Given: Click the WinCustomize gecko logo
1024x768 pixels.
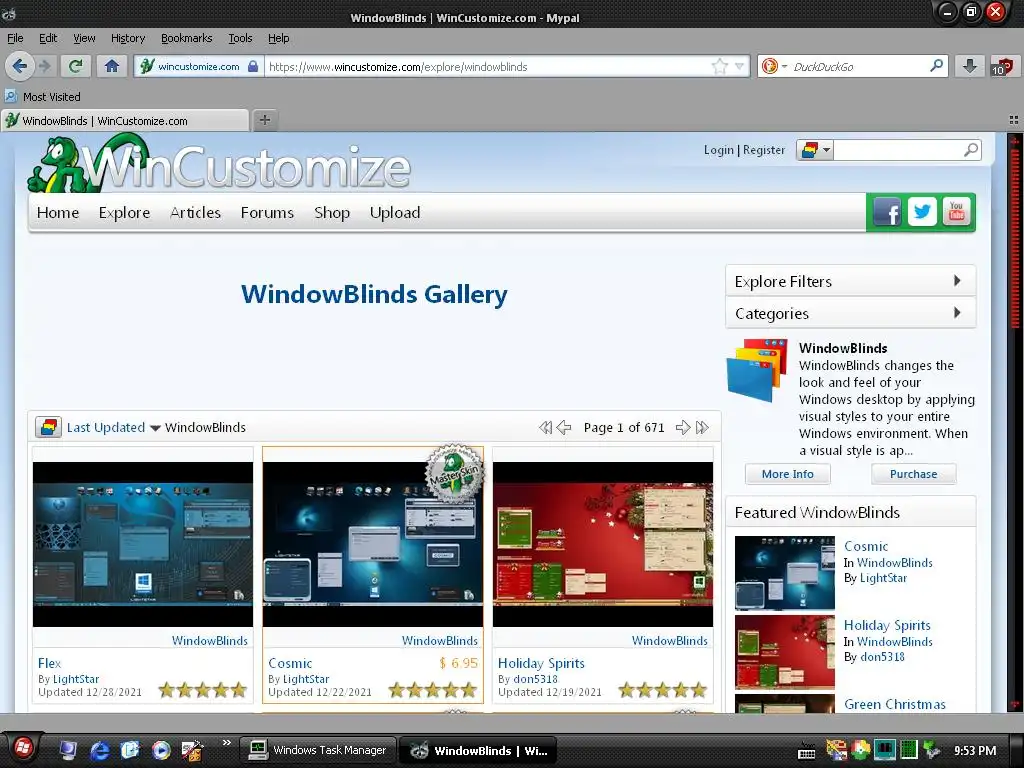Looking at the screenshot, I should point(219,164).
